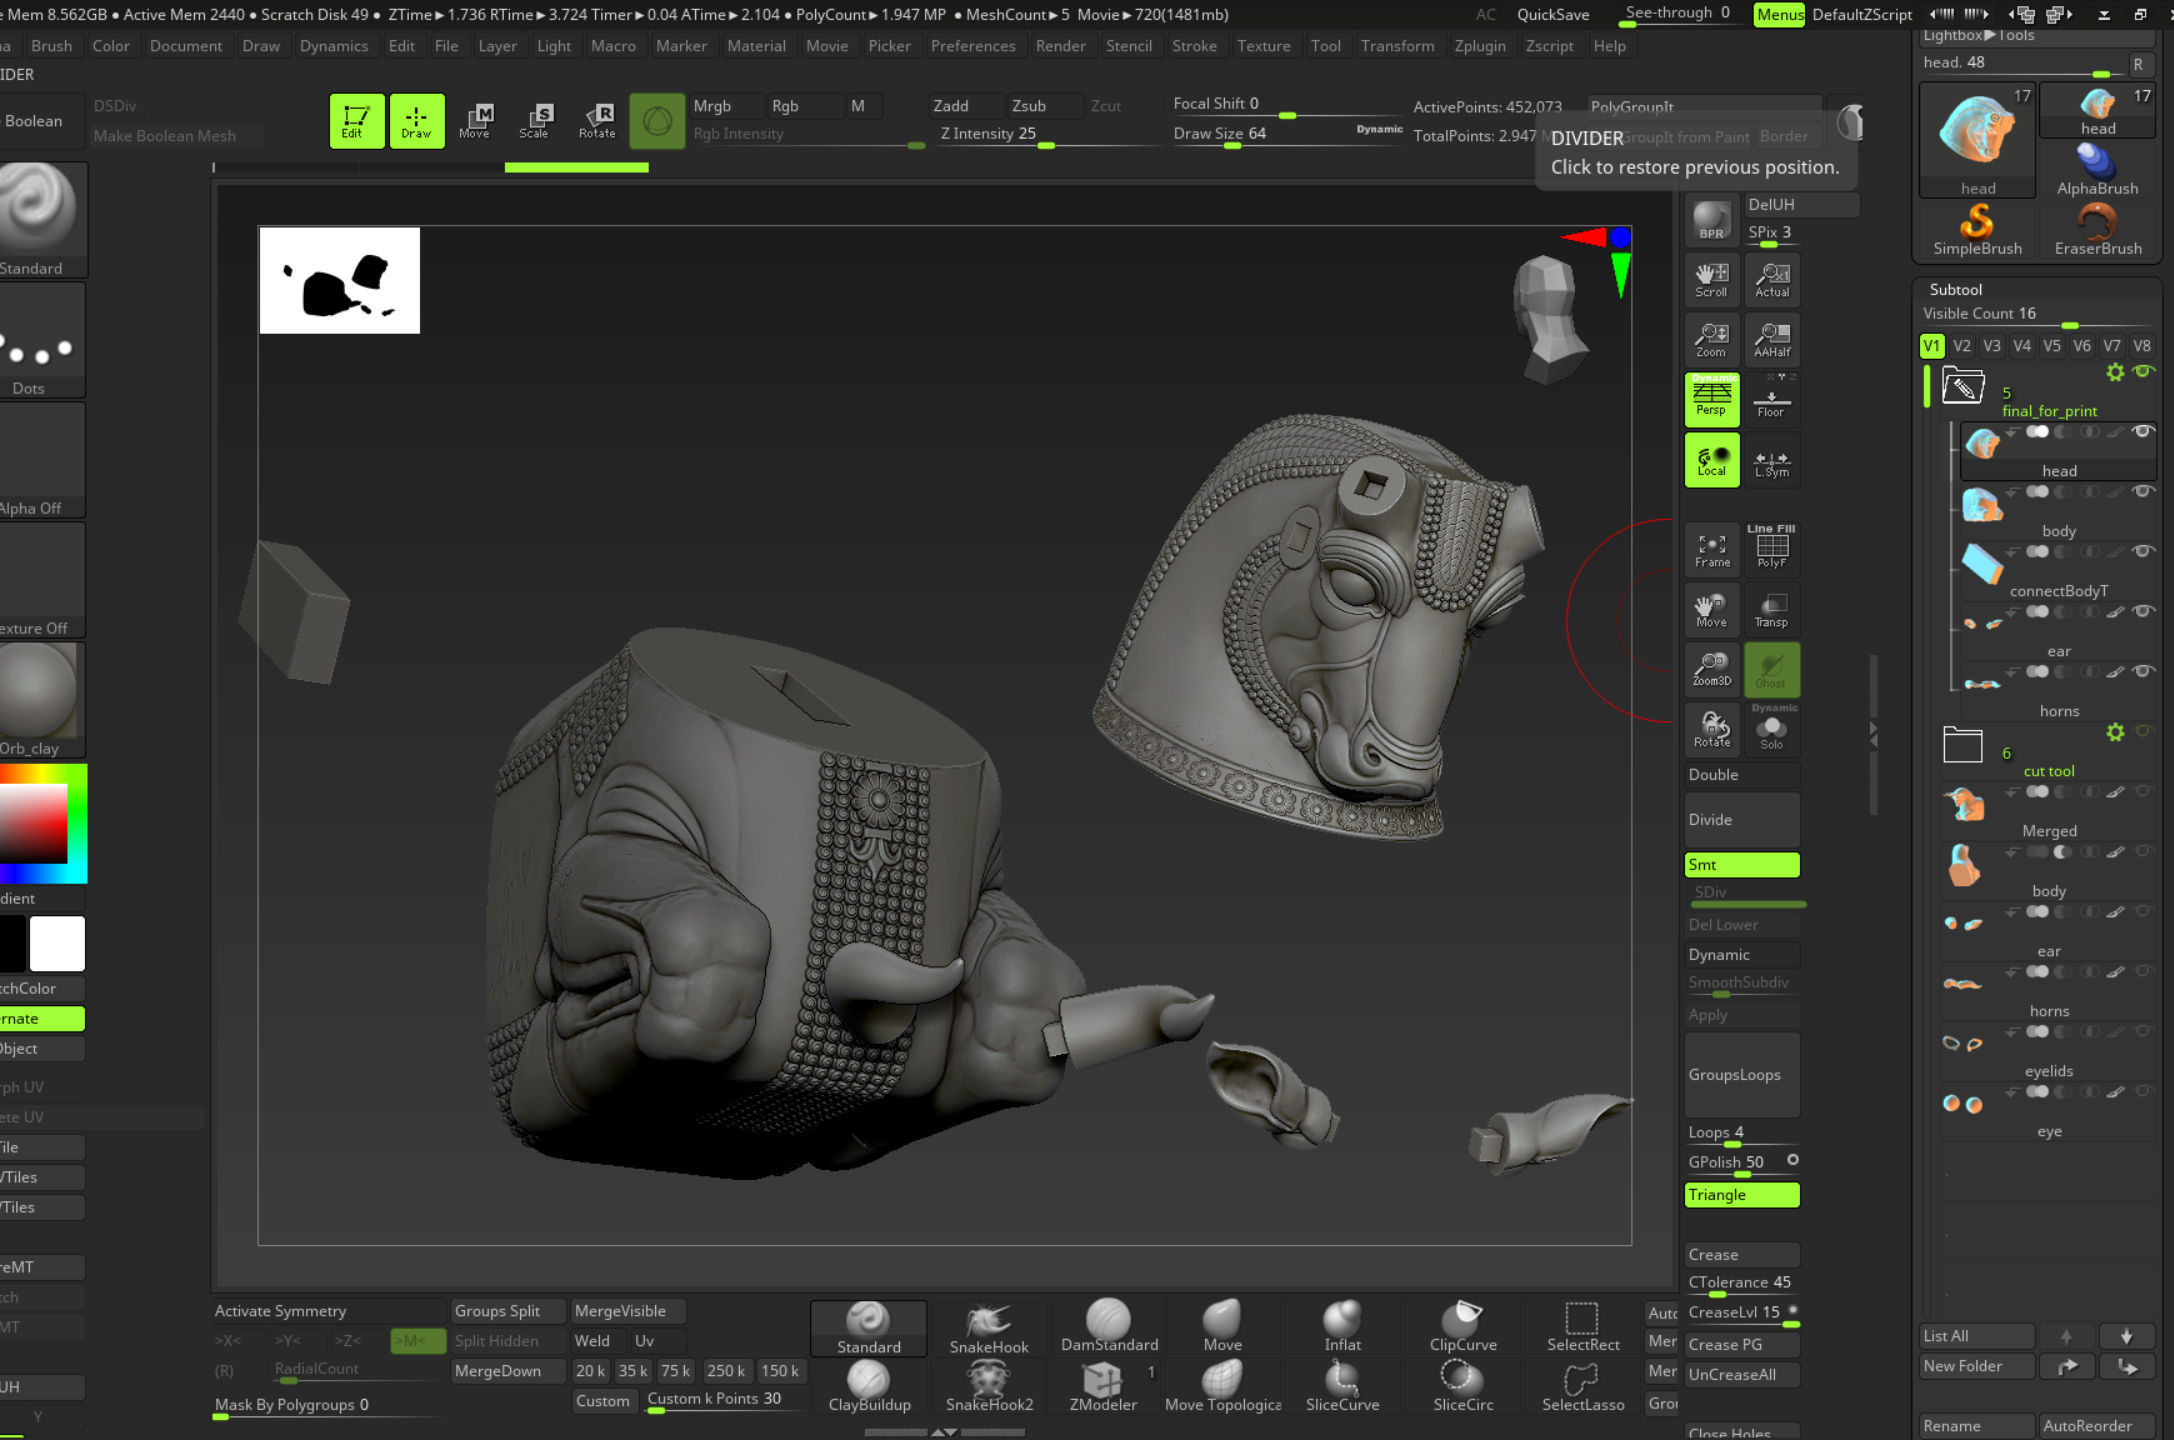2174x1440 pixels.
Task: Pick the SimpleBrush tool
Action: pyautogui.click(x=1977, y=230)
